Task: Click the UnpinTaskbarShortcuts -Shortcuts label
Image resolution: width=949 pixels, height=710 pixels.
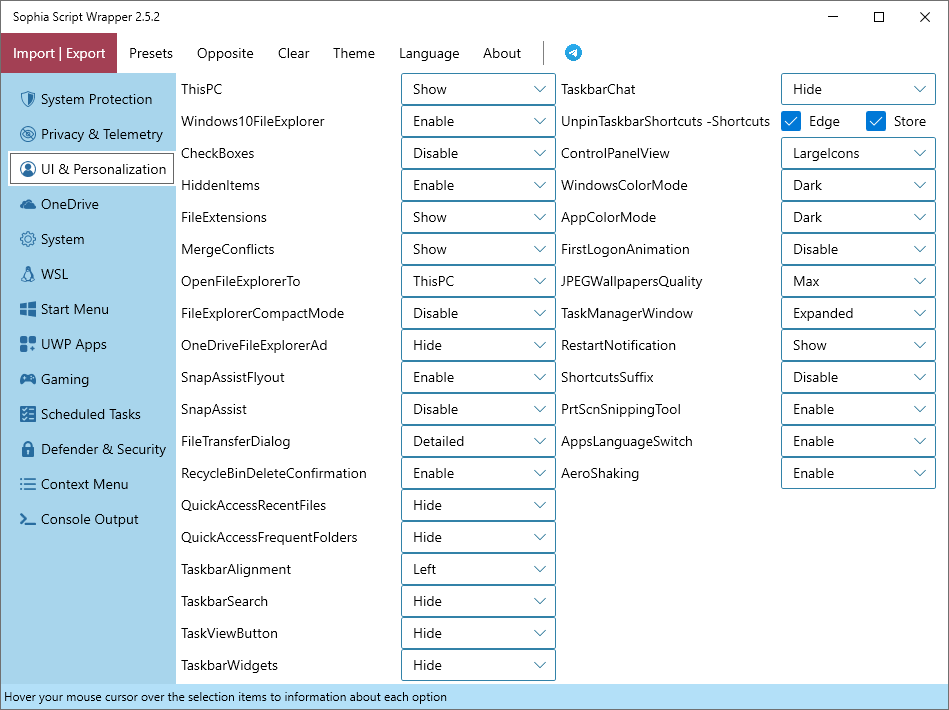Action: [x=665, y=121]
